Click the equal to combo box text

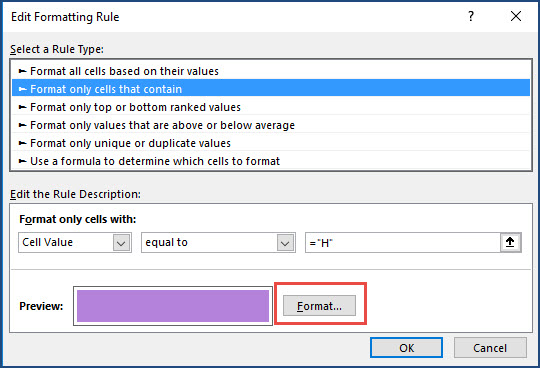click(167, 243)
